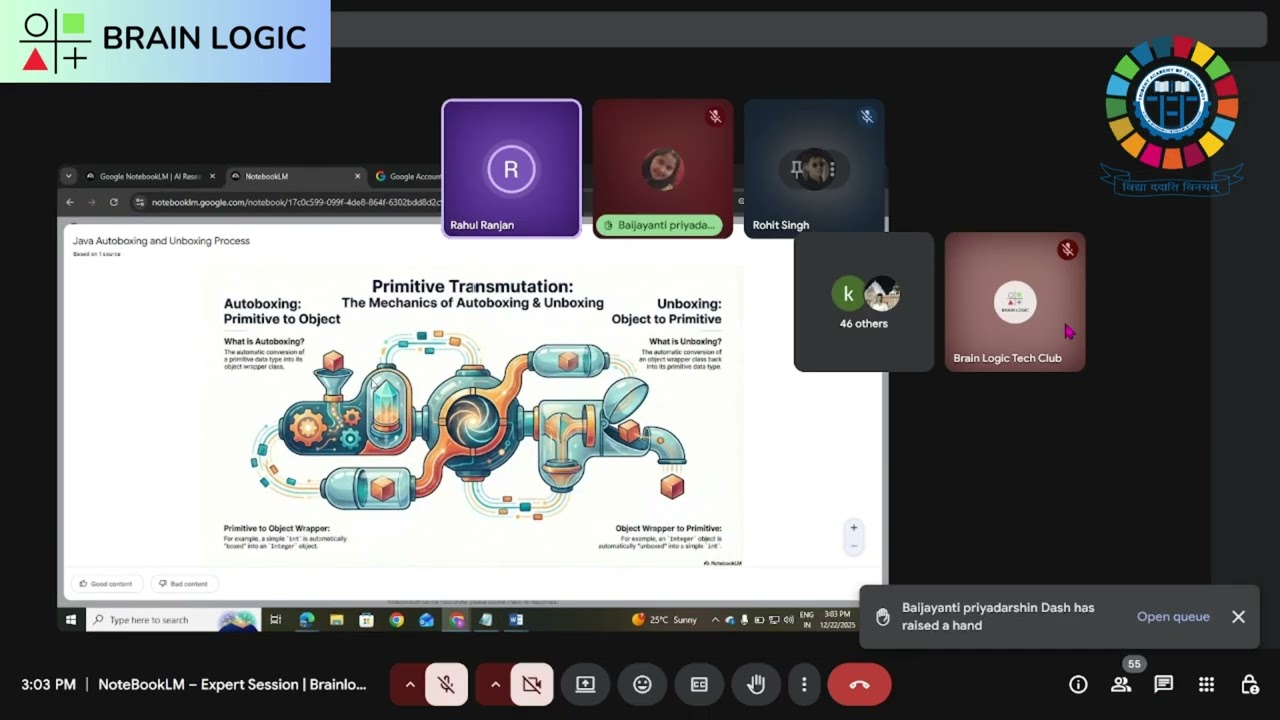Click Bad content thumbs-down button
The width and height of the screenshot is (1280, 720).
tap(184, 584)
